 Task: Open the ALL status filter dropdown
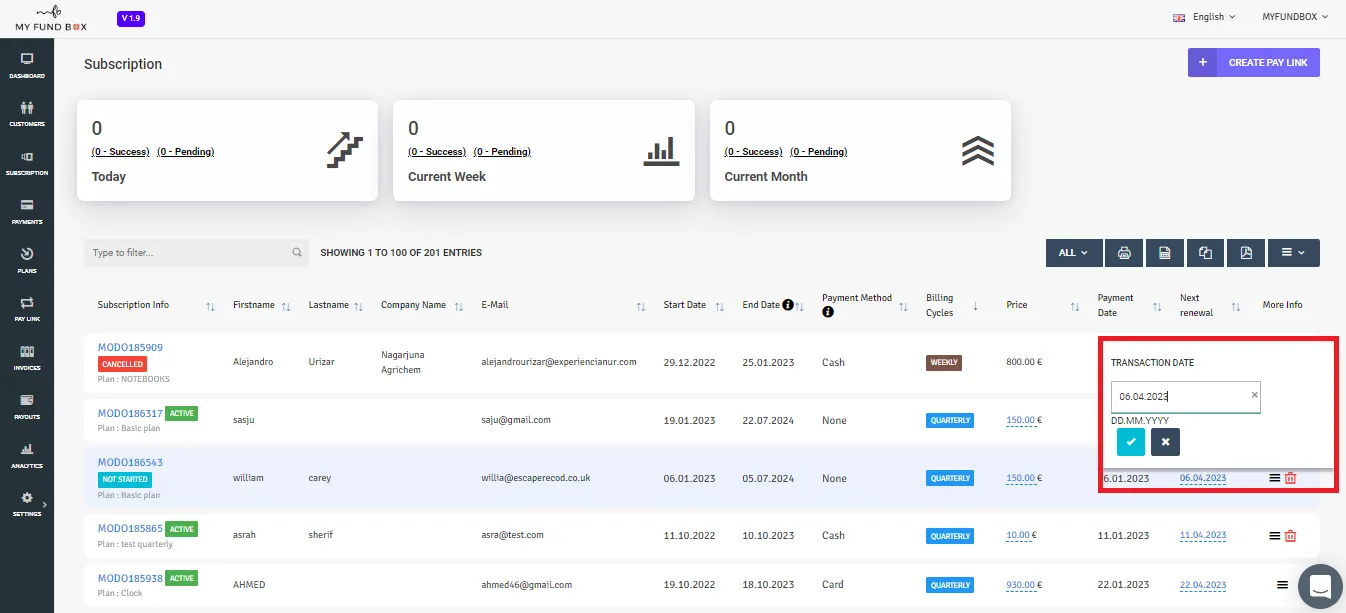pos(1074,253)
